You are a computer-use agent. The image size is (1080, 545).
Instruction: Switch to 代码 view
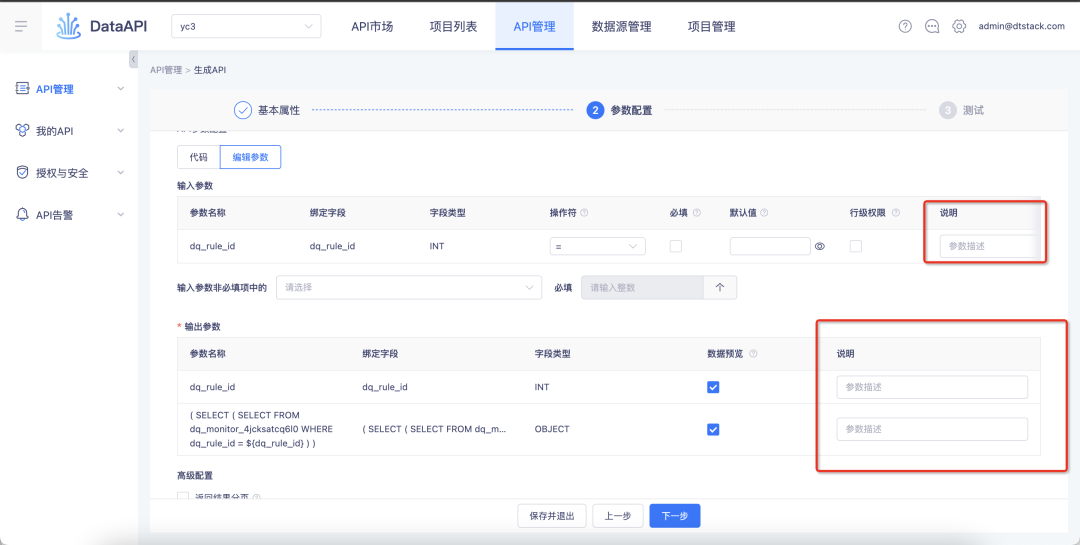point(198,157)
